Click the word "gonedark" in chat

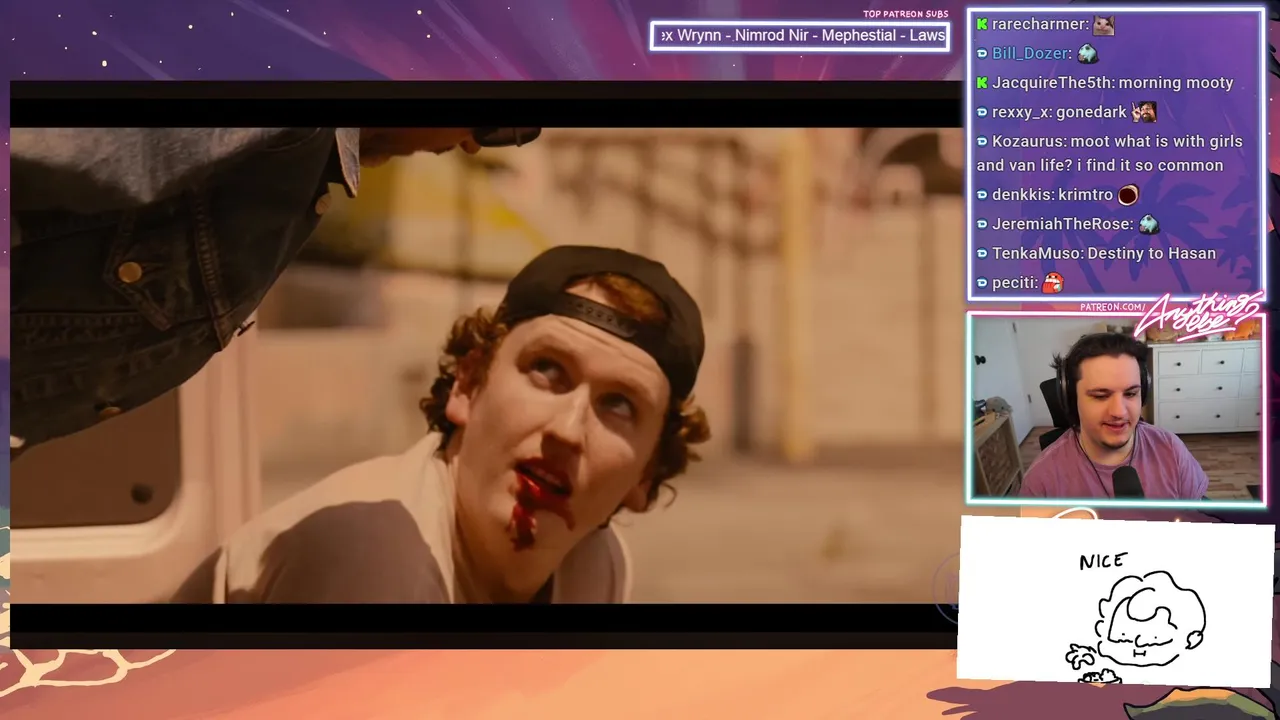pyautogui.click(x=1092, y=112)
